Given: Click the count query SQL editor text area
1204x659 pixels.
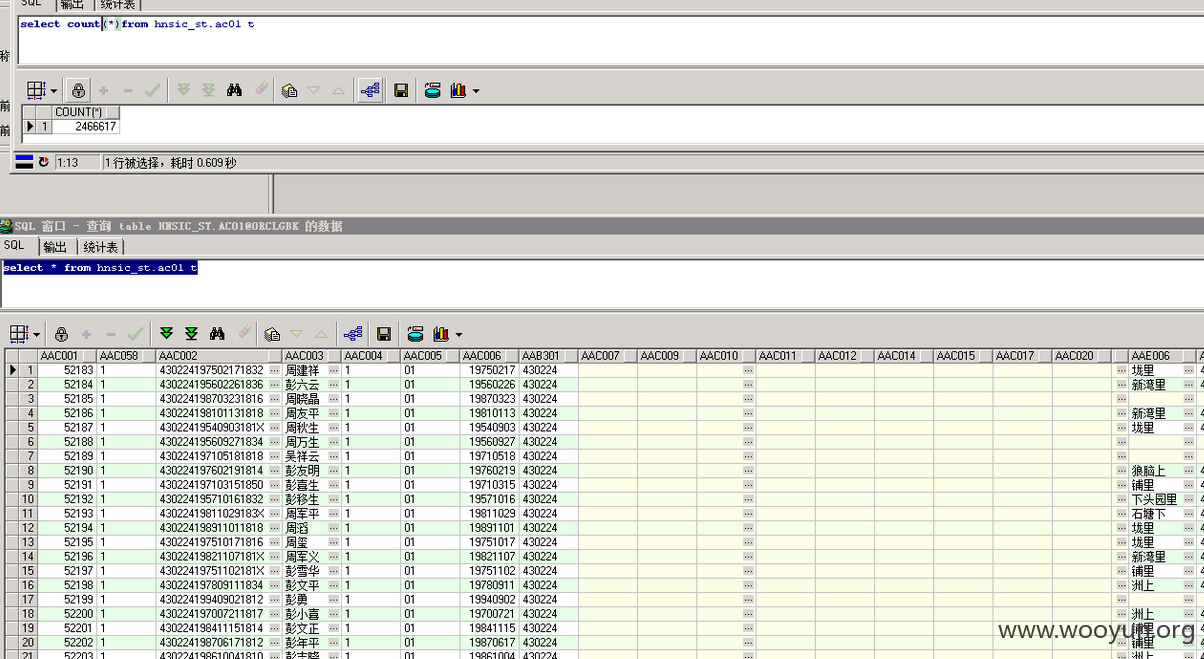Looking at the screenshot, I should click(610, 40).
